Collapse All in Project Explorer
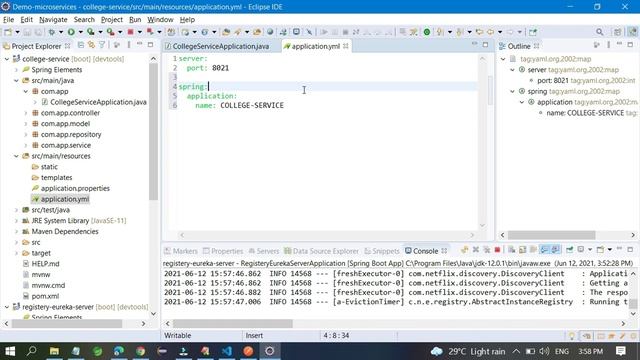Viewport: 640px width, 360px height. pyautogui.click(x=81, y=45)
